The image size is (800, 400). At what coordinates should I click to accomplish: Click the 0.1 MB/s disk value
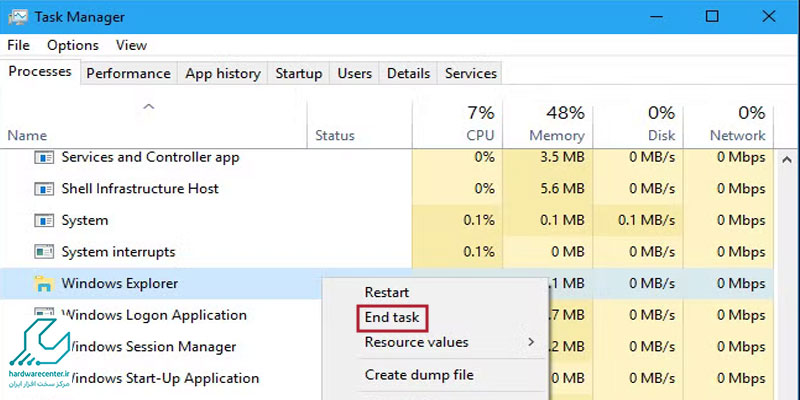tap(646, 221)
